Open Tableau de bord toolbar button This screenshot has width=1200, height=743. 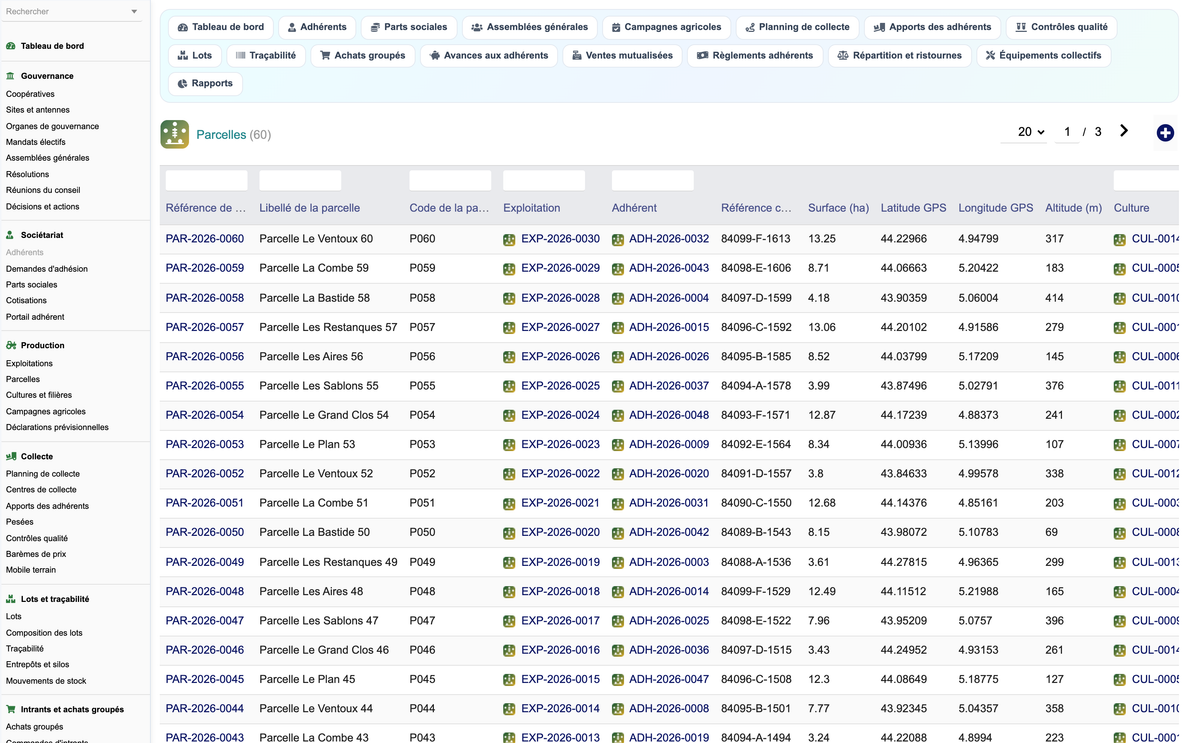[221, 27]
